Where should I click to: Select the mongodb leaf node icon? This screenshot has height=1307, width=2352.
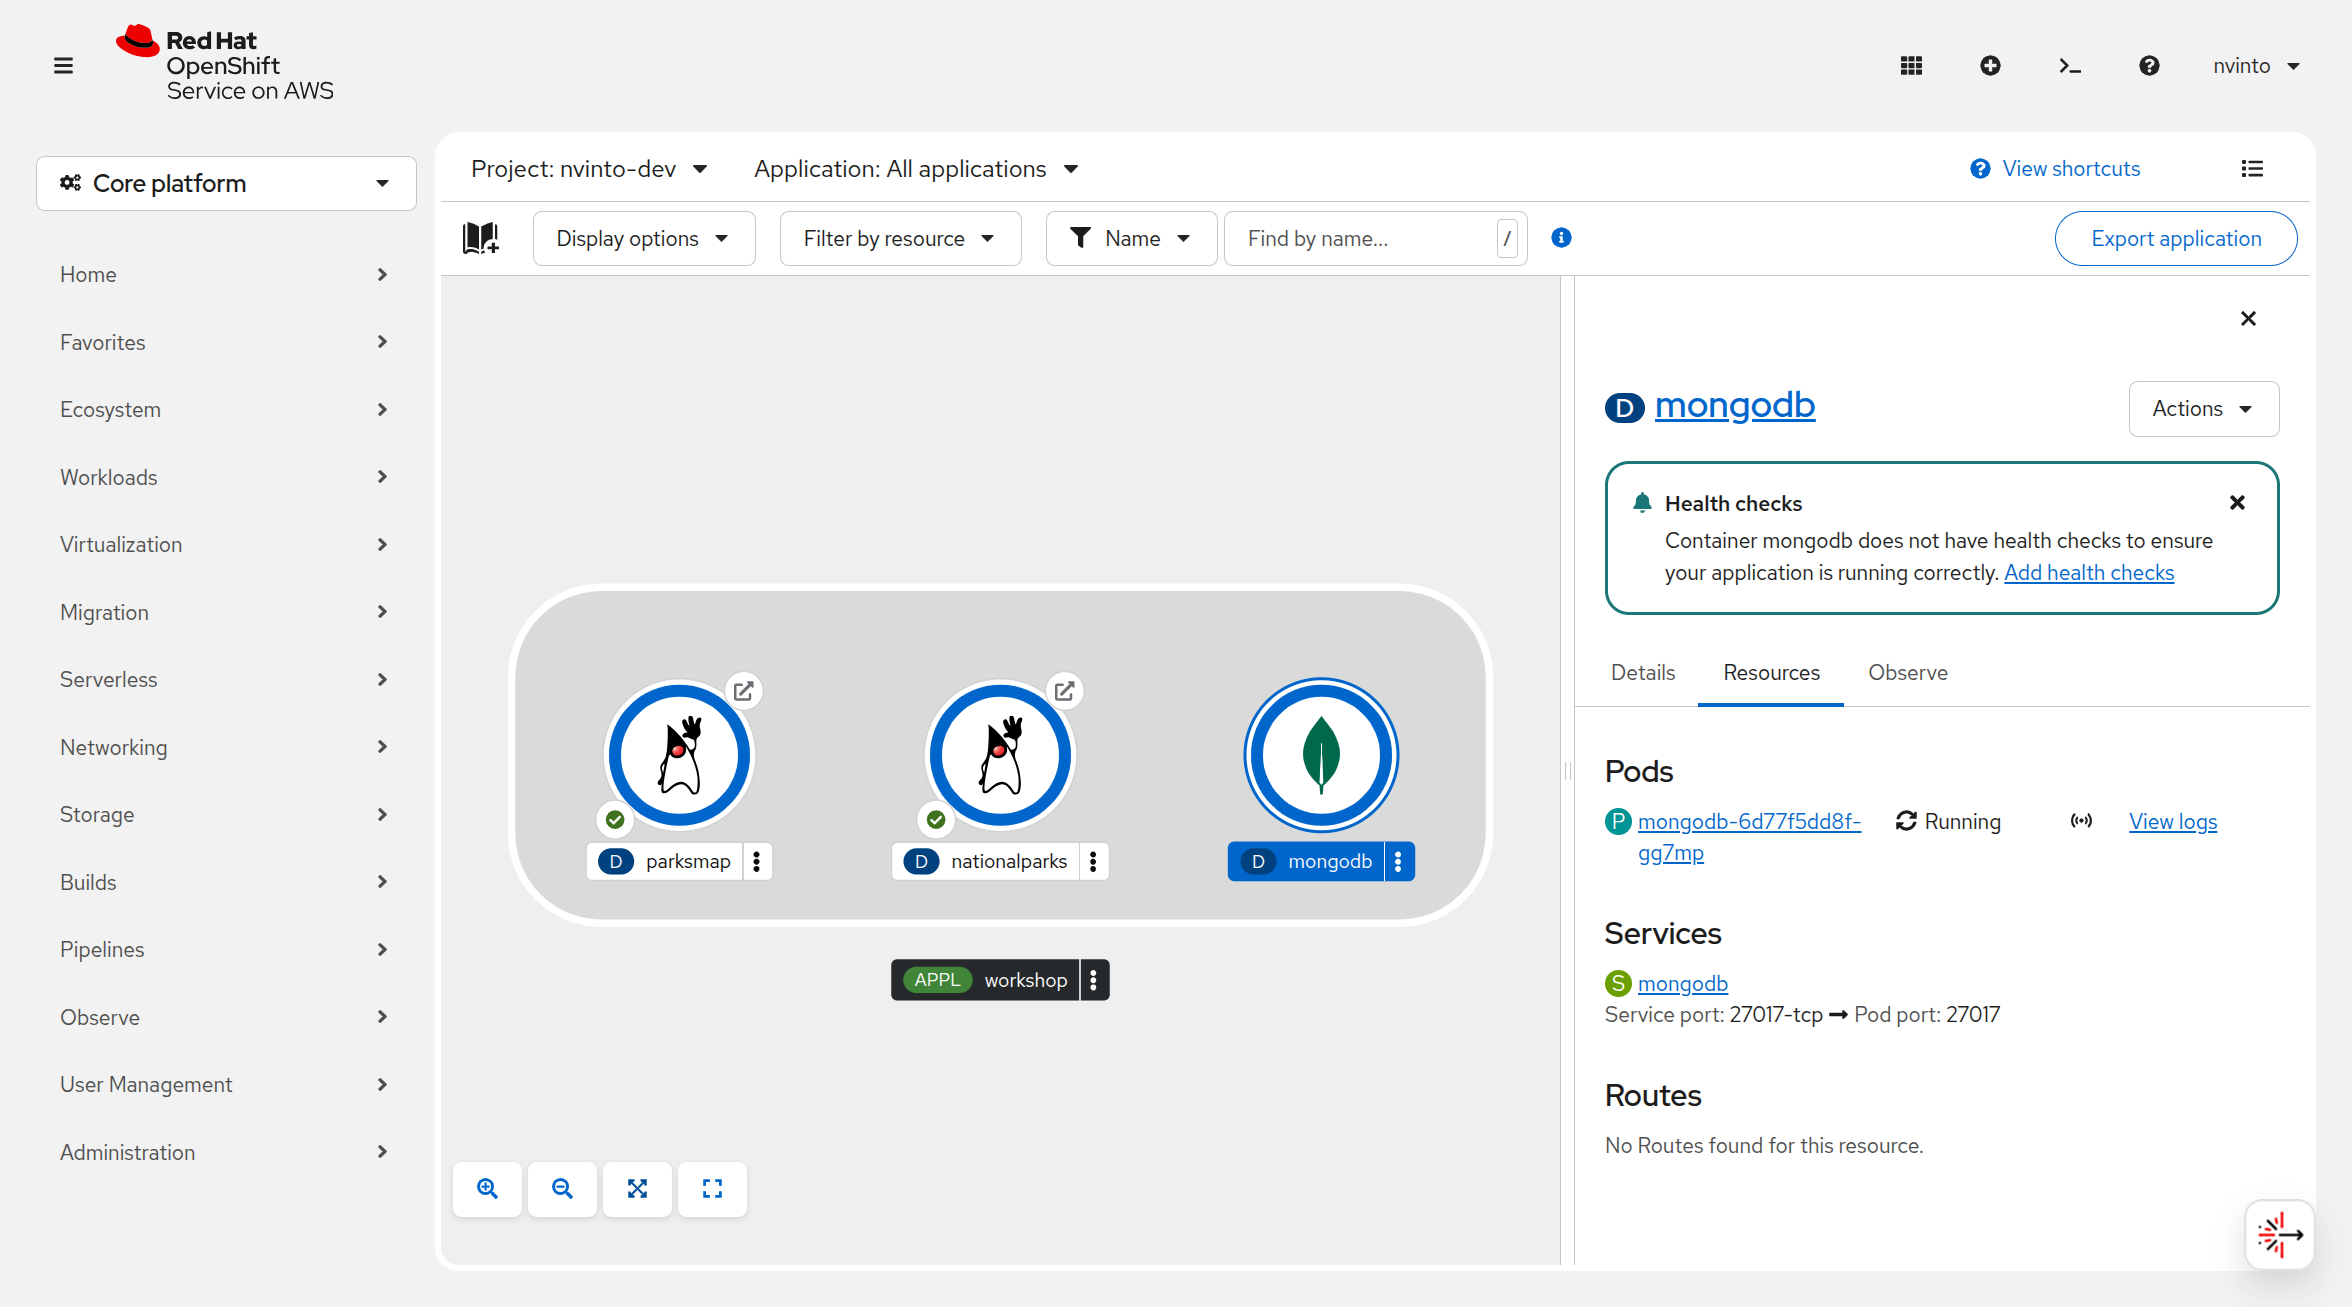[x=1321, y=756]
